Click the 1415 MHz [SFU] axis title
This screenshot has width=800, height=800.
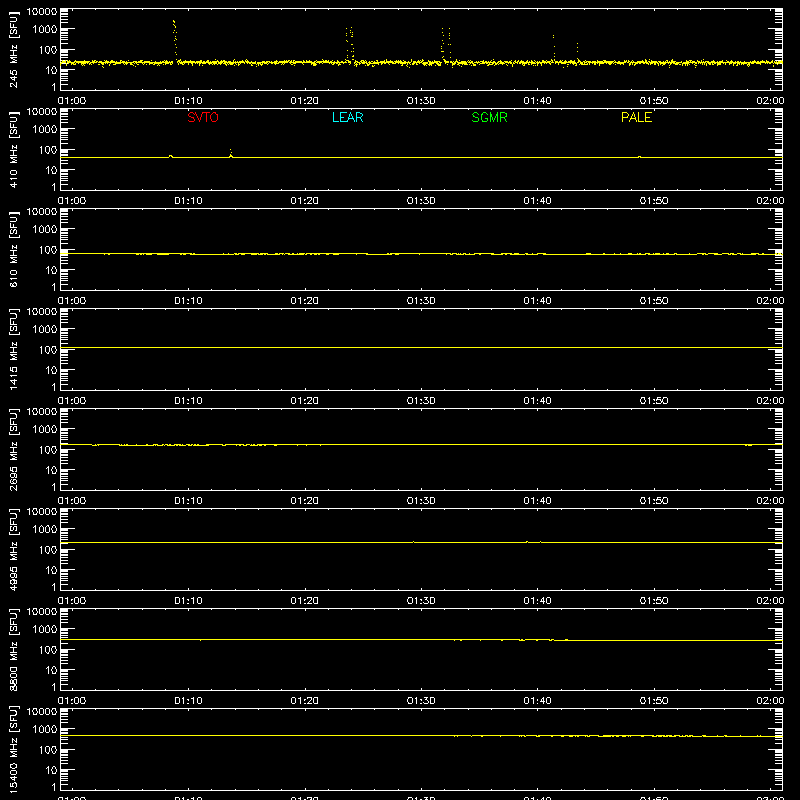coord(14,349)
